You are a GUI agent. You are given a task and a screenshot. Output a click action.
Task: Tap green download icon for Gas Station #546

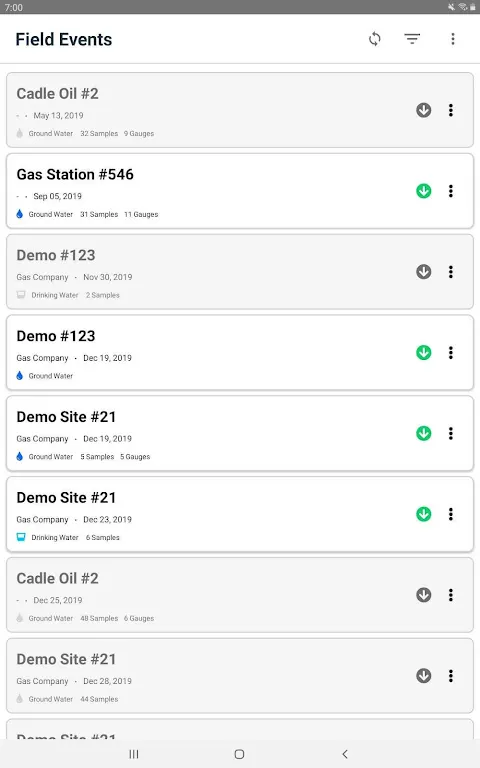click(x=424, y=191)
